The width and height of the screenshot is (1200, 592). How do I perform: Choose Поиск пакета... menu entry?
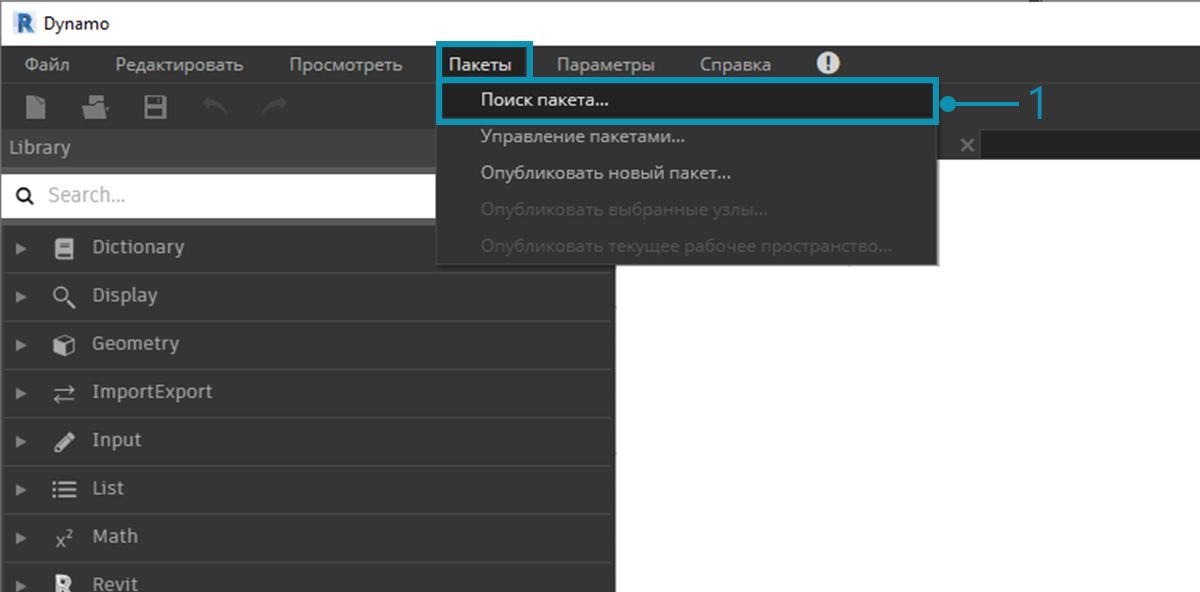pyautogui.click(x=687, y=100)
